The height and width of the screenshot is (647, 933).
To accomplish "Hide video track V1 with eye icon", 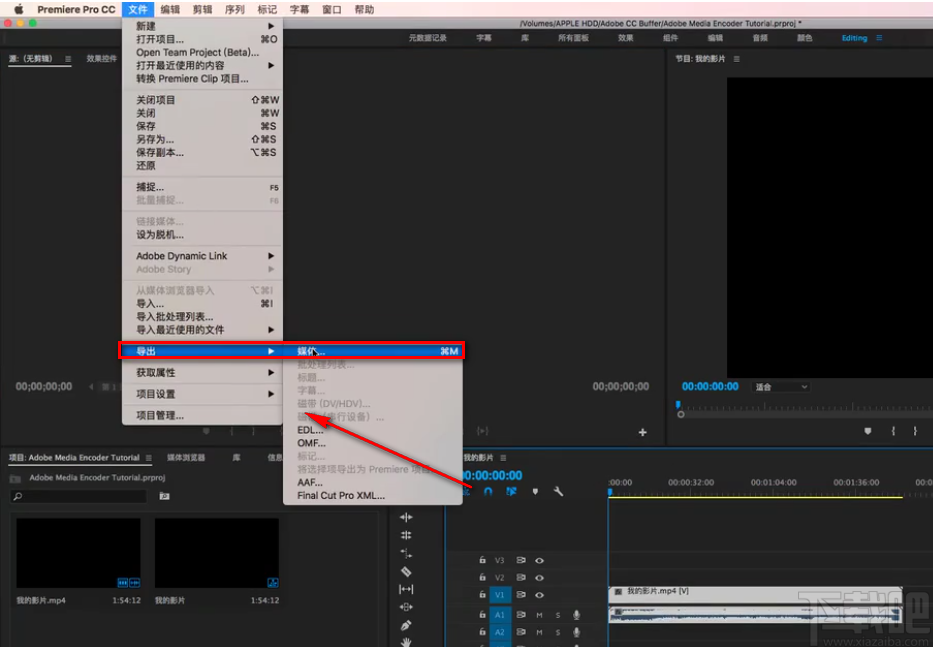I will click(539, 595).
